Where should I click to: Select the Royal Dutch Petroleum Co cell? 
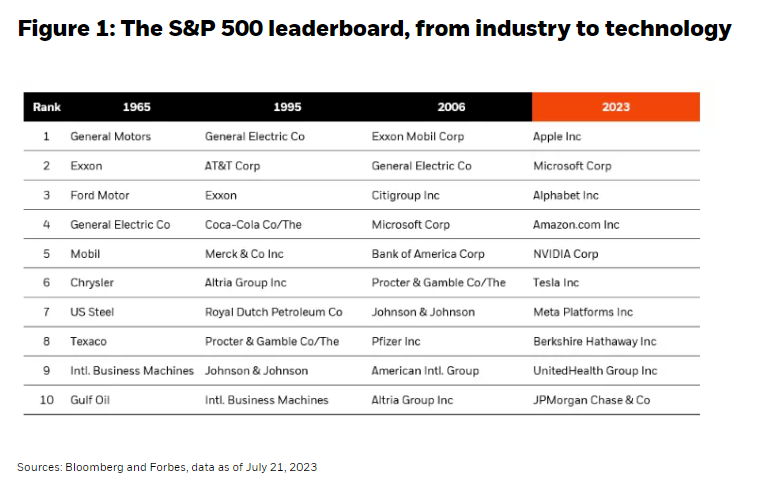[x=273, y=312]
